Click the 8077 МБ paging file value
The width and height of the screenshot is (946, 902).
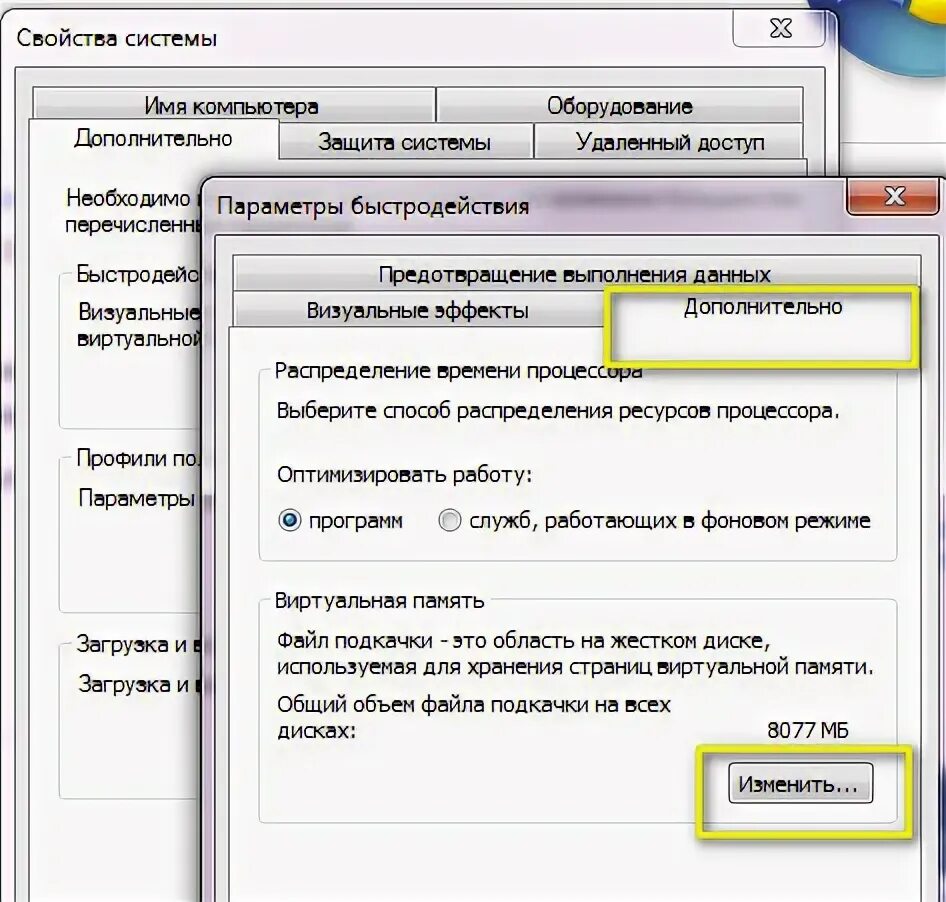808,731
